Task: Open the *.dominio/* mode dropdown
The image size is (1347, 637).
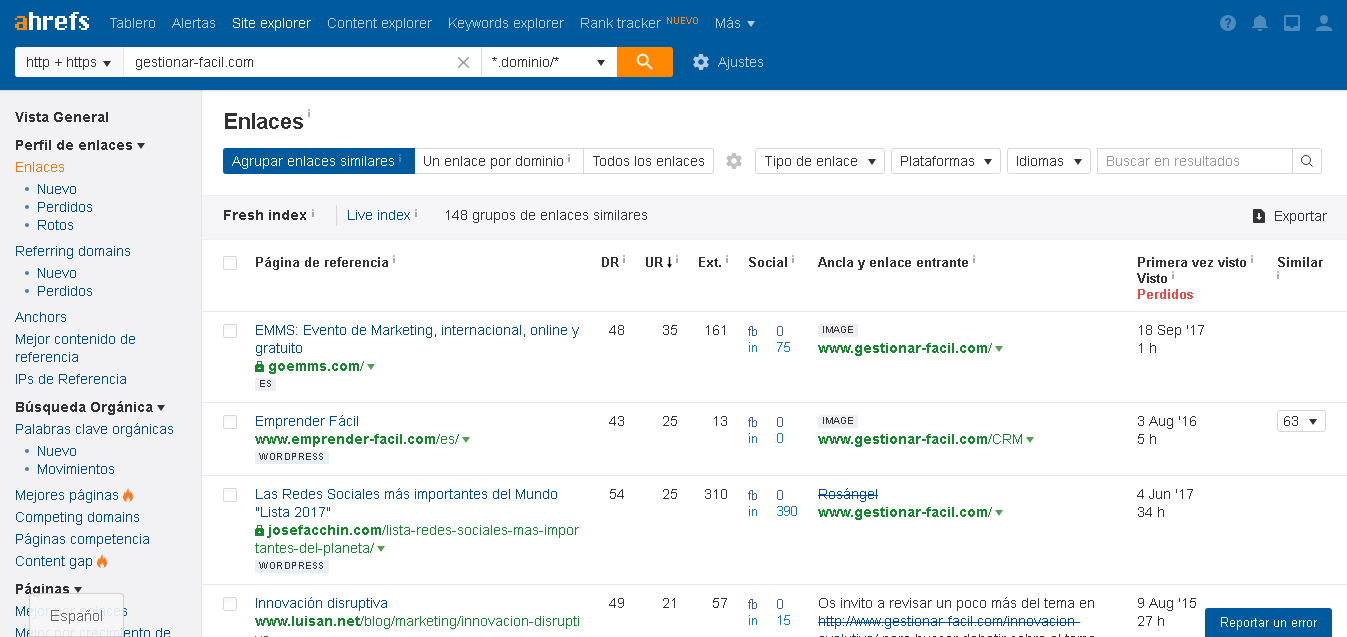Action: pos(549,62)
